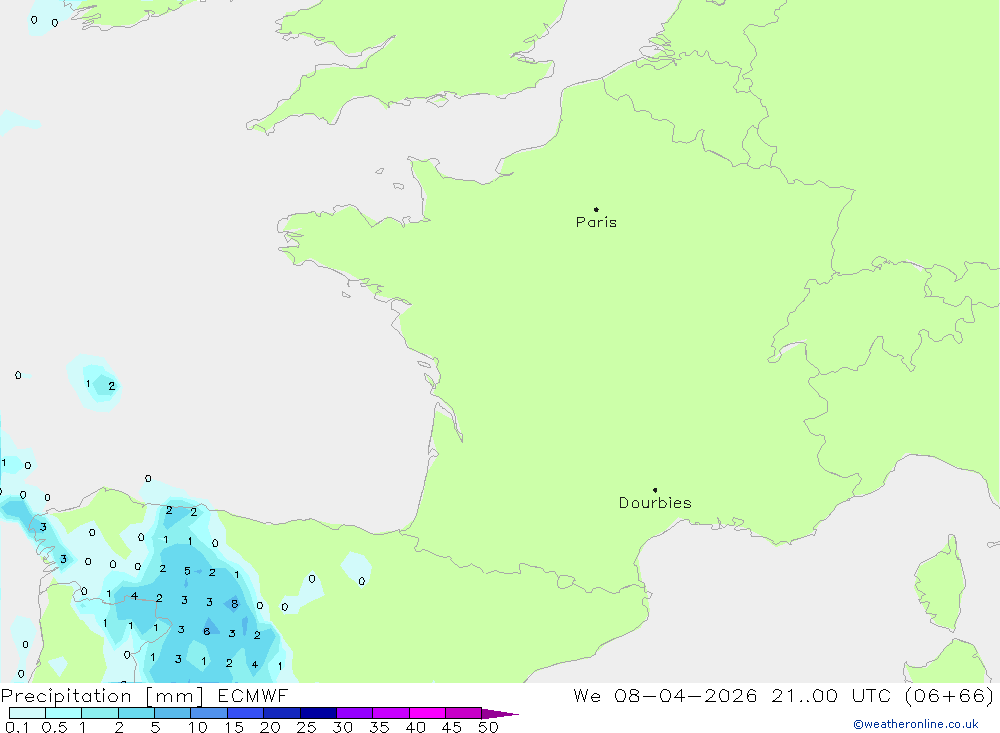
Task: Pick the 0.1–0.5 mm legend color swatch
Action: pos(27,713)
